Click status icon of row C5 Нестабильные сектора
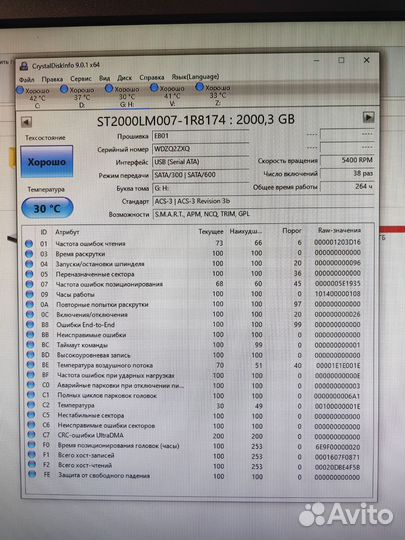This screenshot has width=405, height=540. [31, 415]
